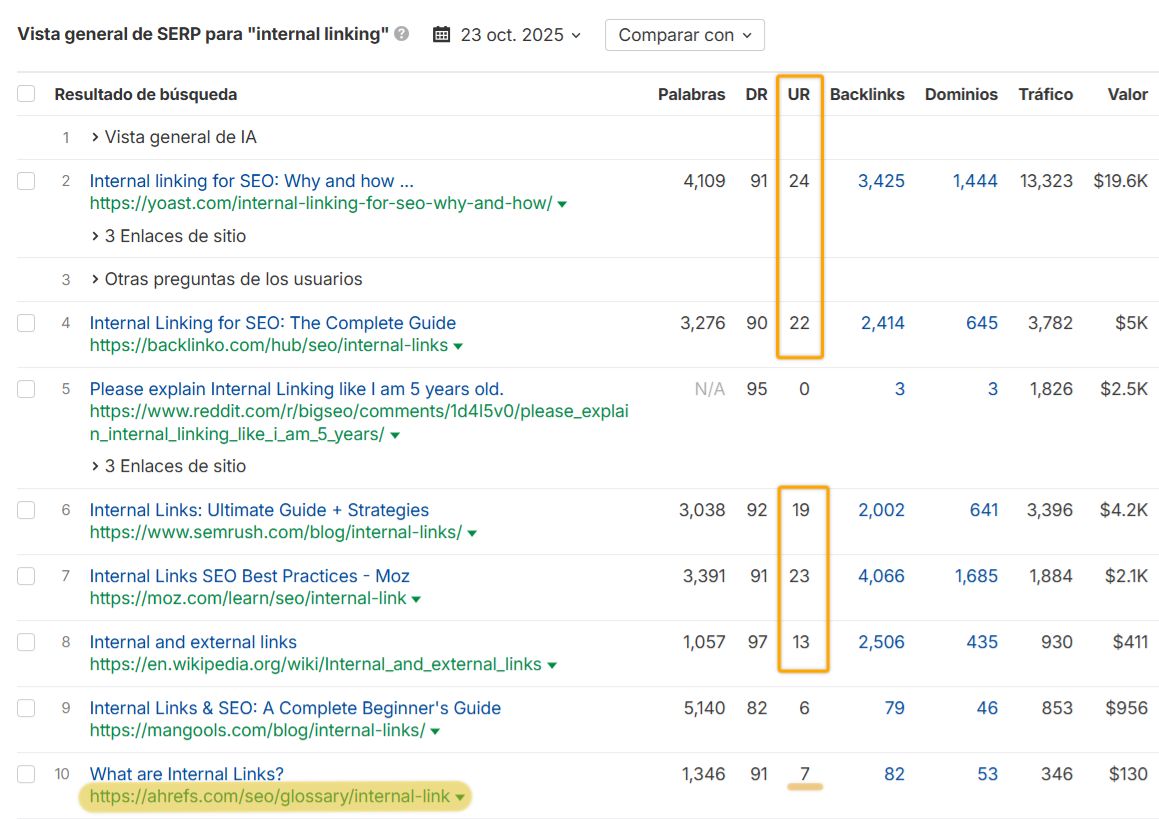Open the ahrefs.com glossary URL caret menu

(460, 797)
